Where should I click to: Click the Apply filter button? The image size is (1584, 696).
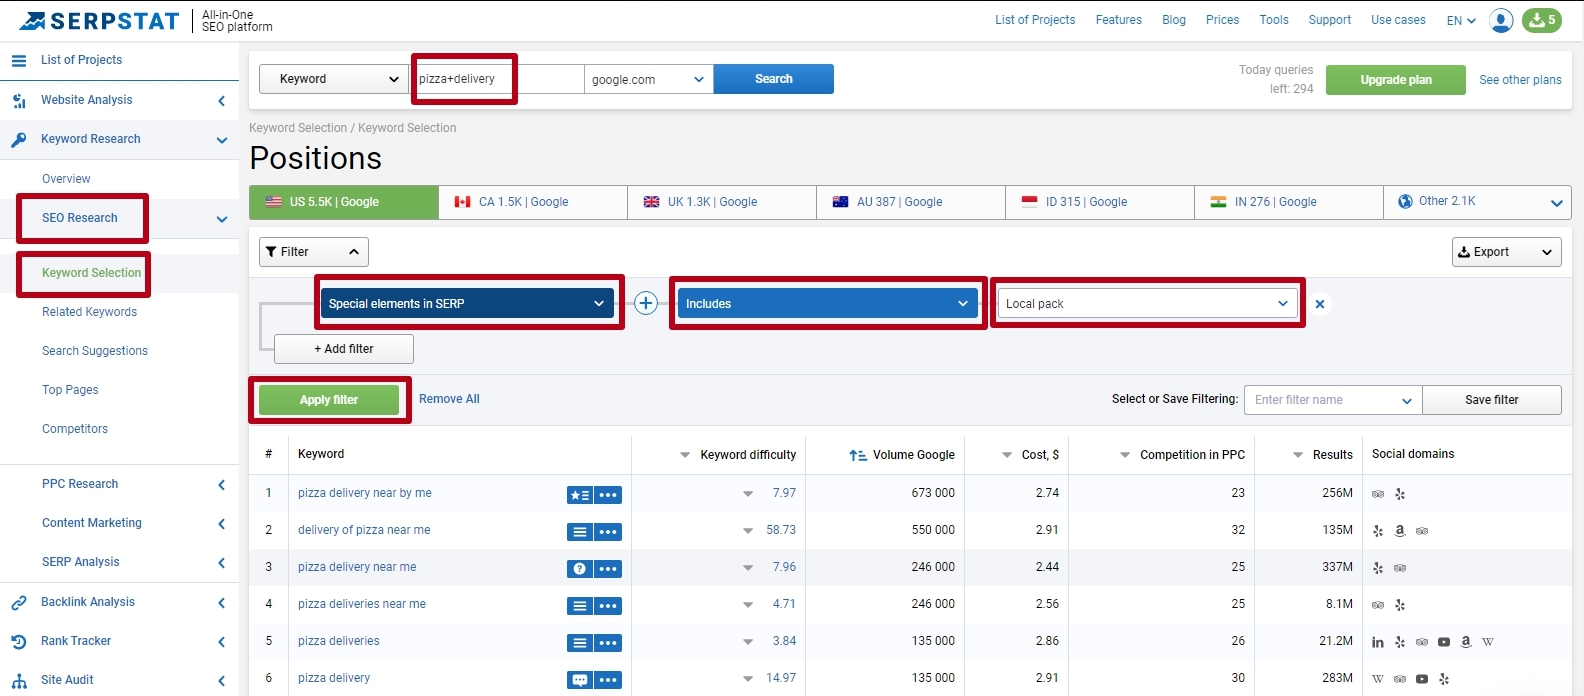tap(329, 400)
